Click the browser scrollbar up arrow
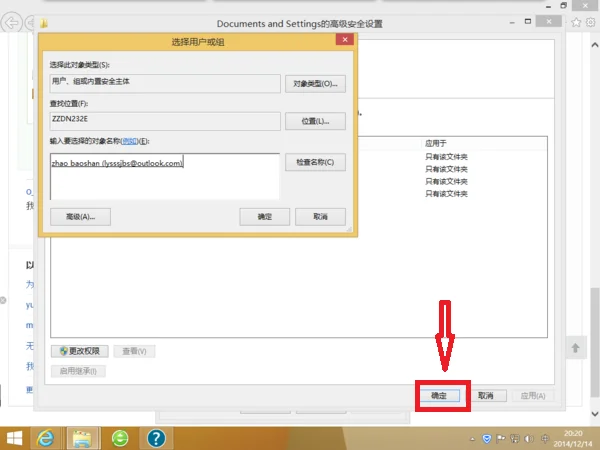Viewport: 600px width, 450px height. [595, 45]
